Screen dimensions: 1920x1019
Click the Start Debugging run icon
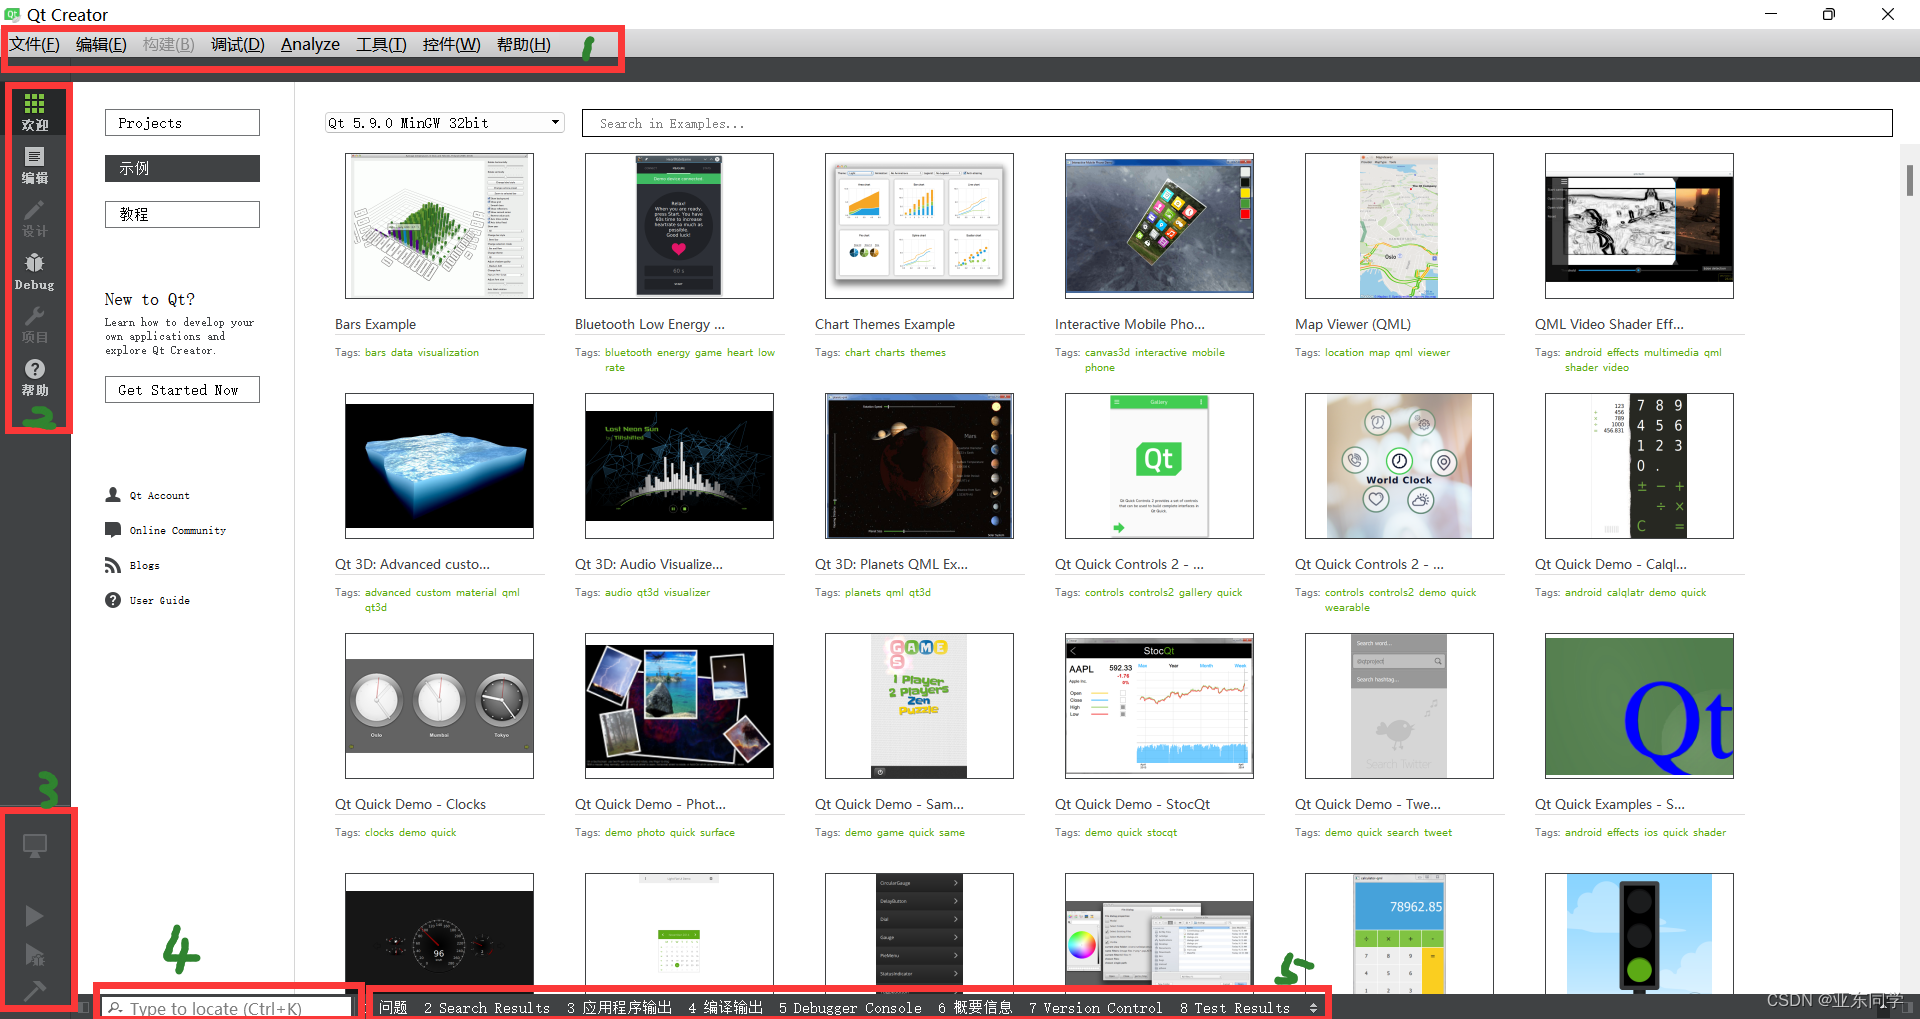(x=34, y=955)
